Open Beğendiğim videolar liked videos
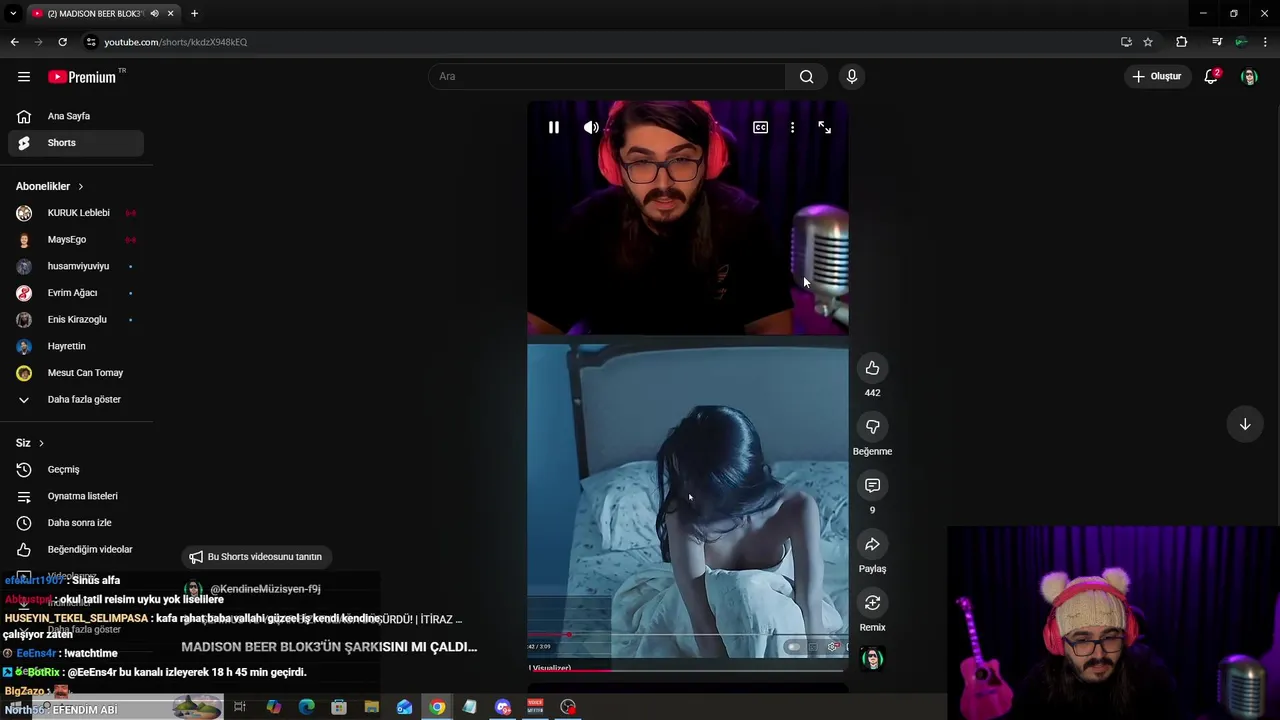 (x=76, y=550)
